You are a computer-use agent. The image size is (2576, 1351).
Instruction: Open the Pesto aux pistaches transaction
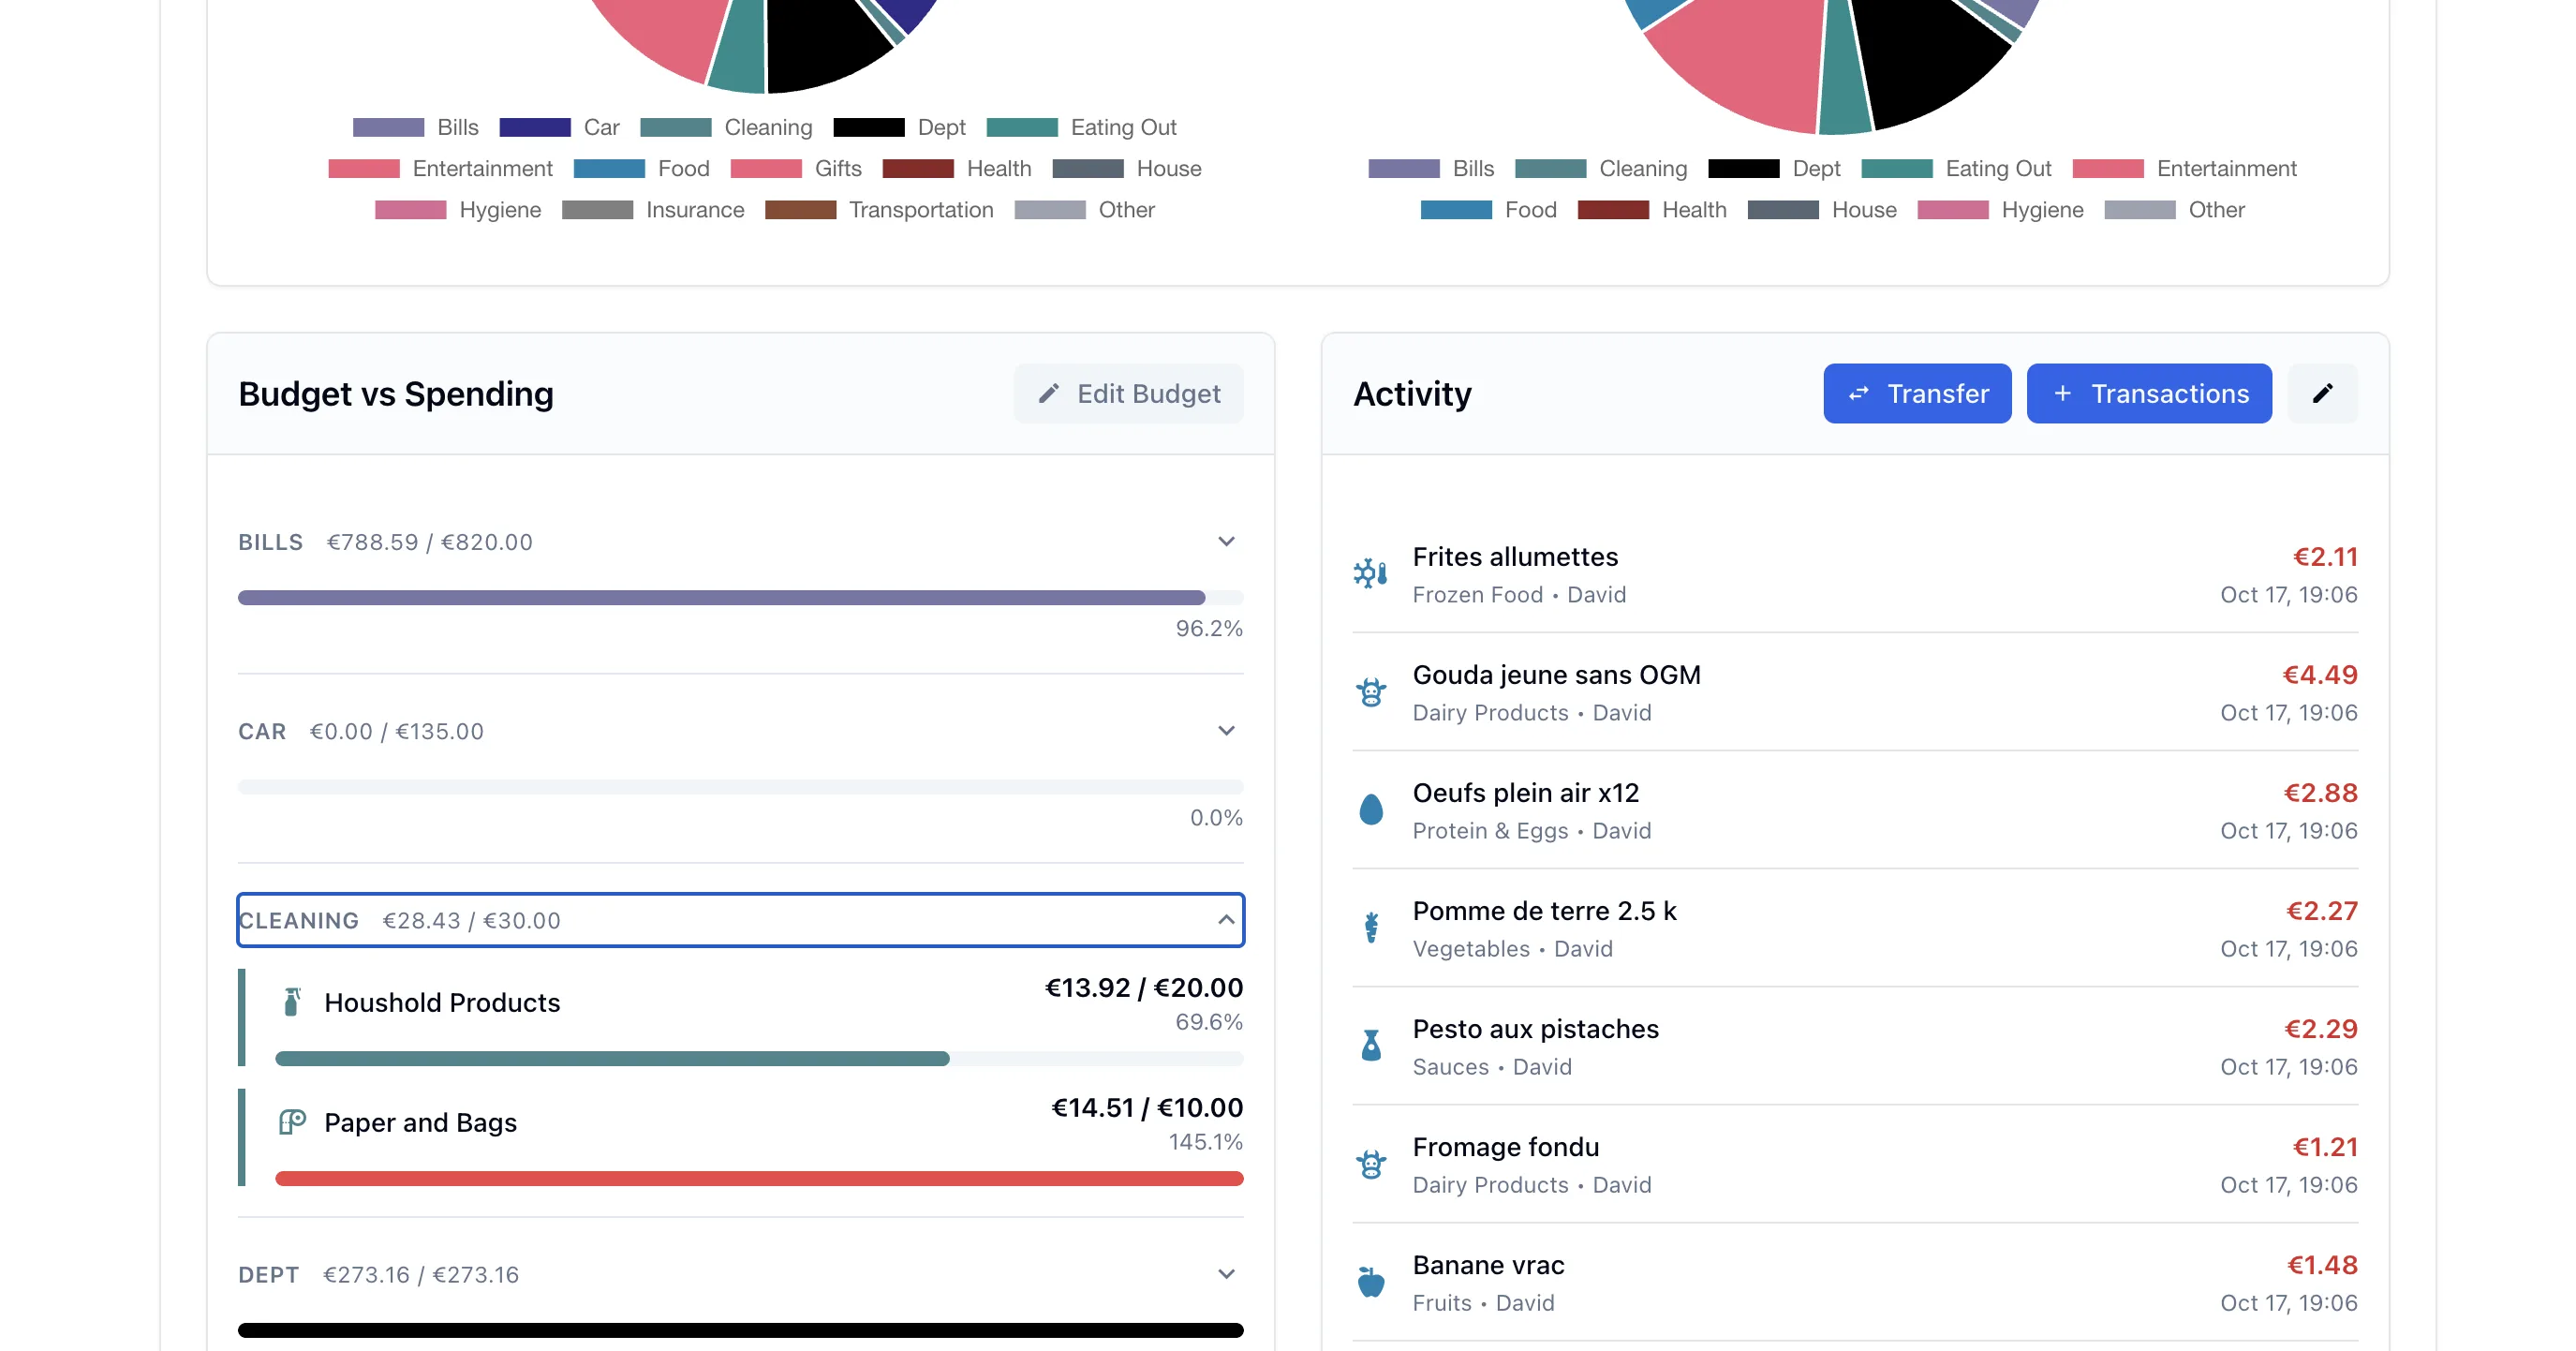1855,1046
